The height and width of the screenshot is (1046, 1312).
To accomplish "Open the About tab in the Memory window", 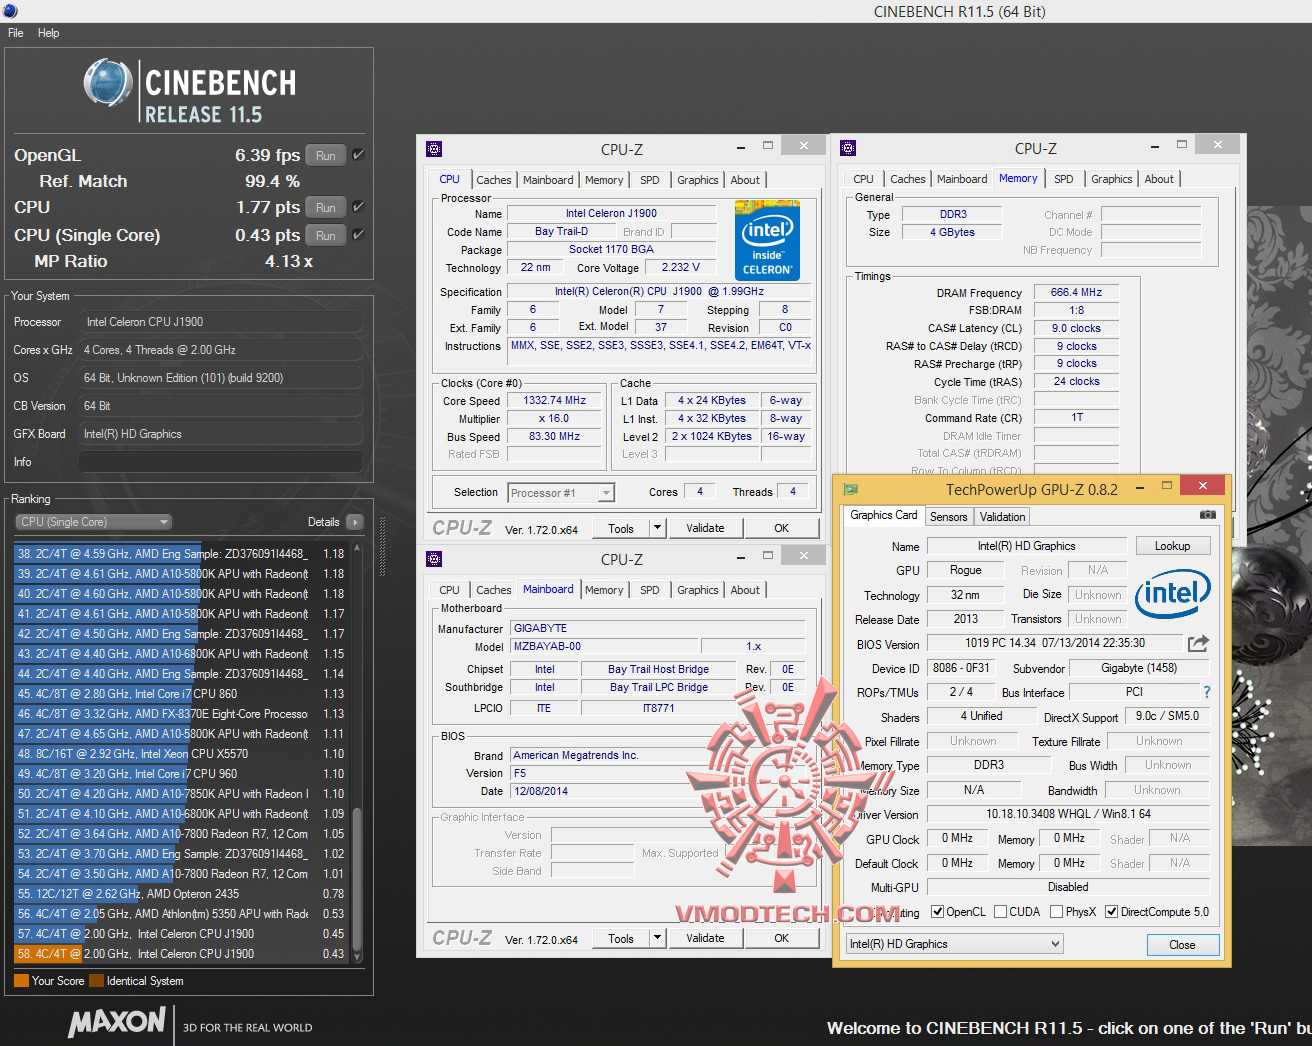I will (x=1159, y=179).
